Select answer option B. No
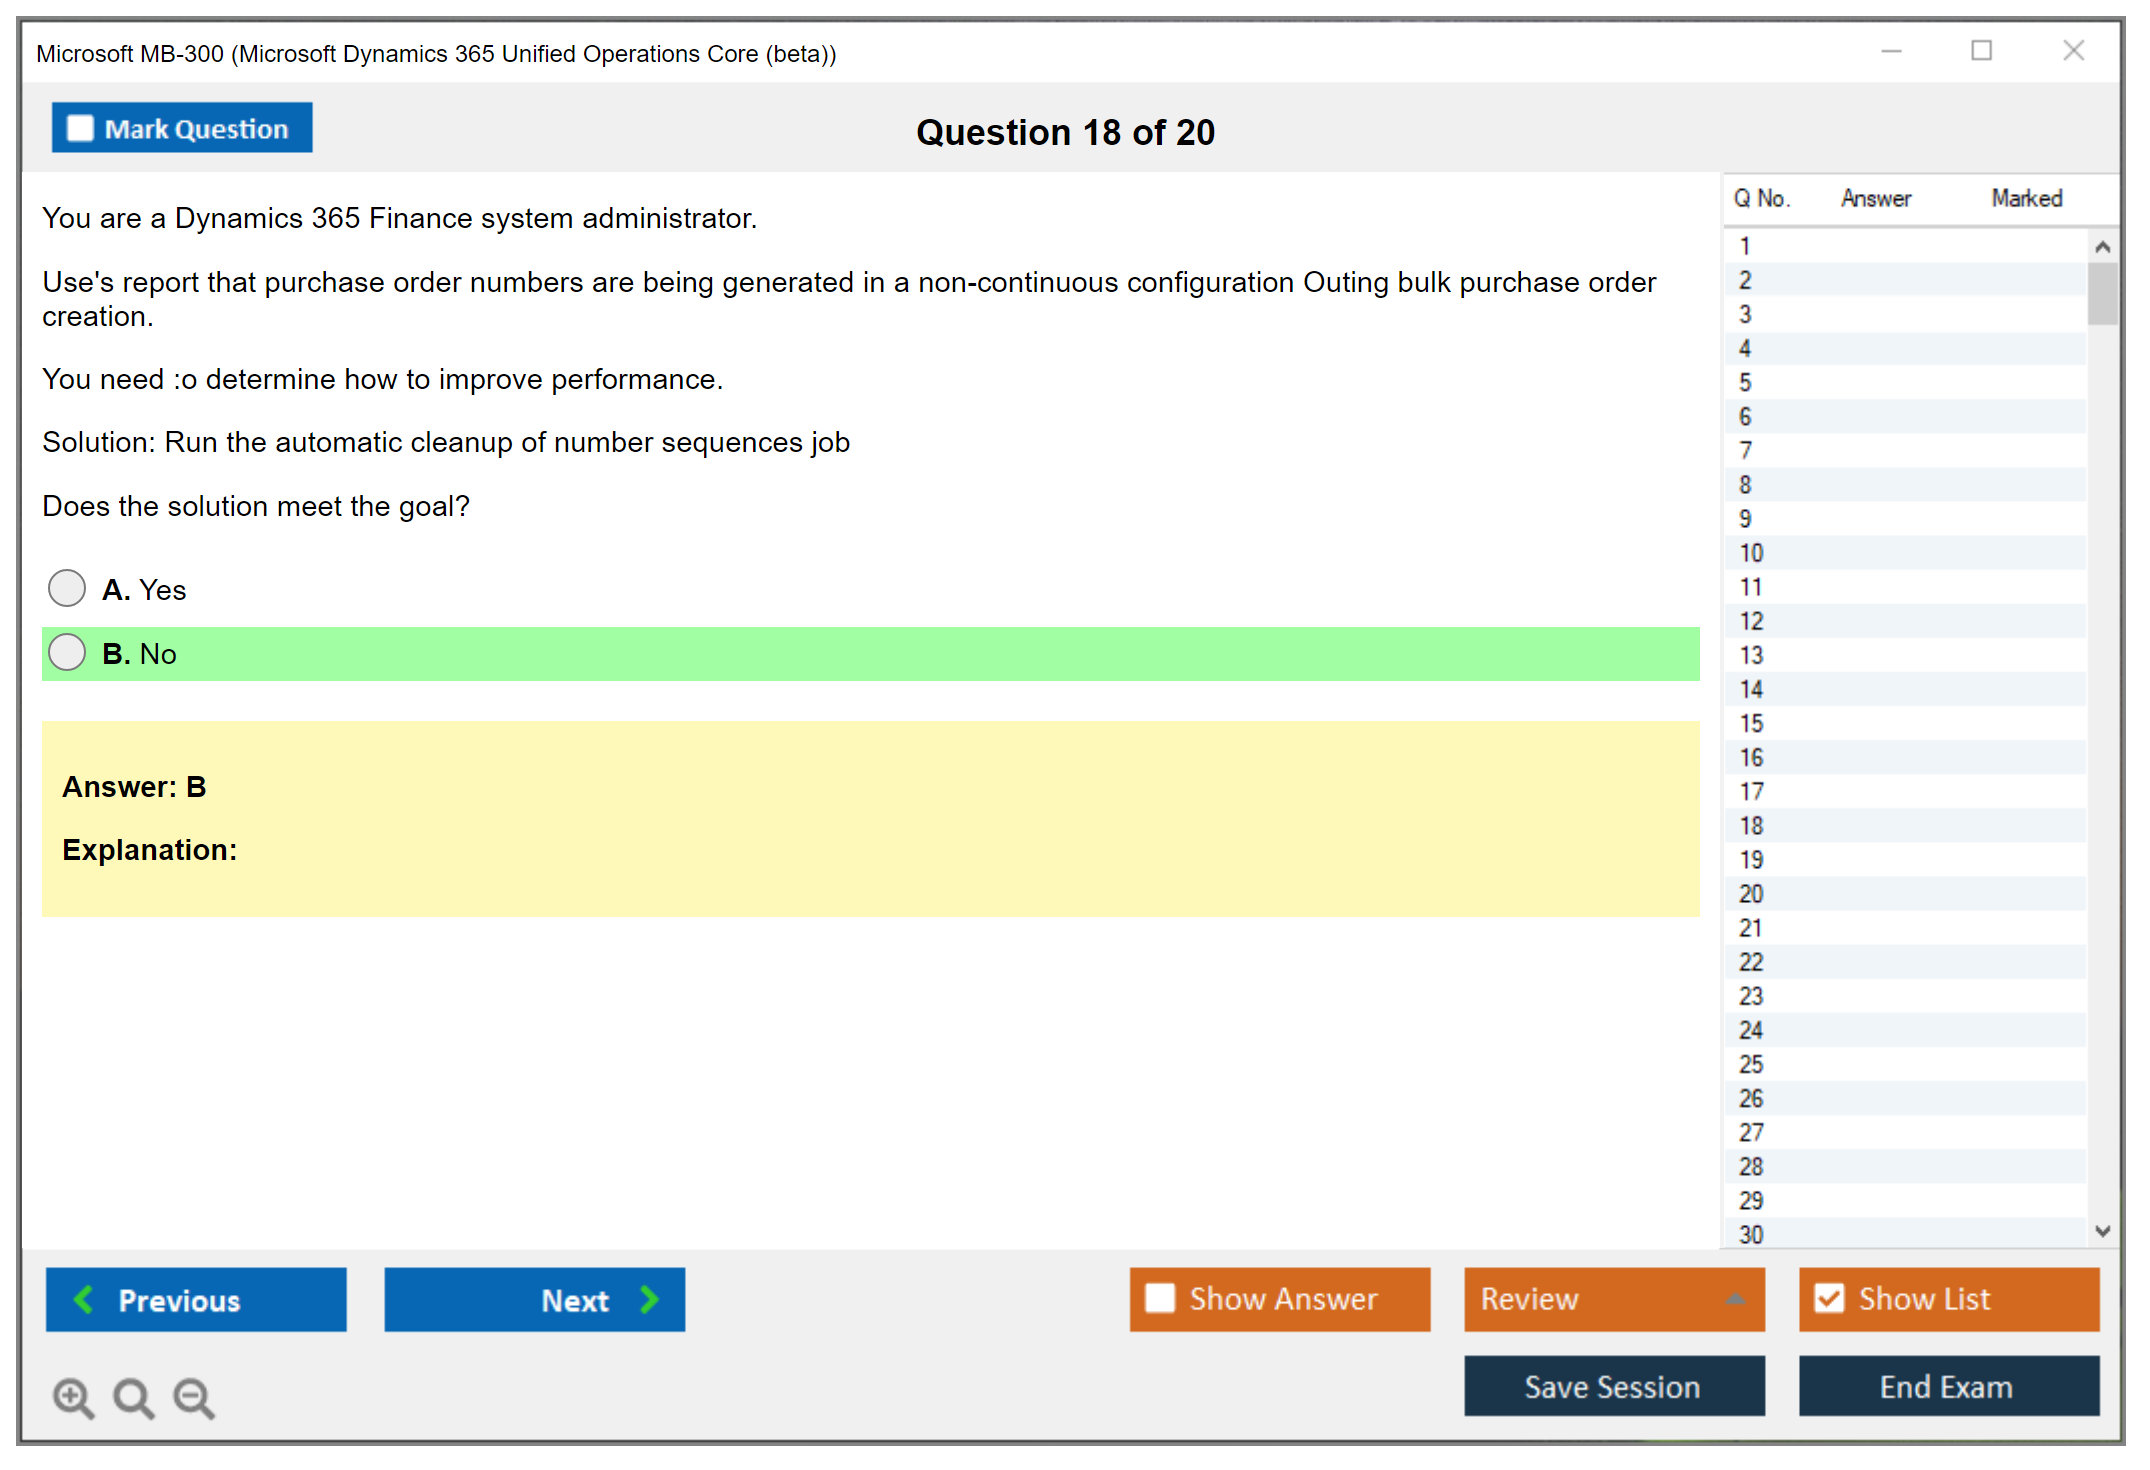The height and width of the screenshot is (1470, 2150). click(67, 653)
